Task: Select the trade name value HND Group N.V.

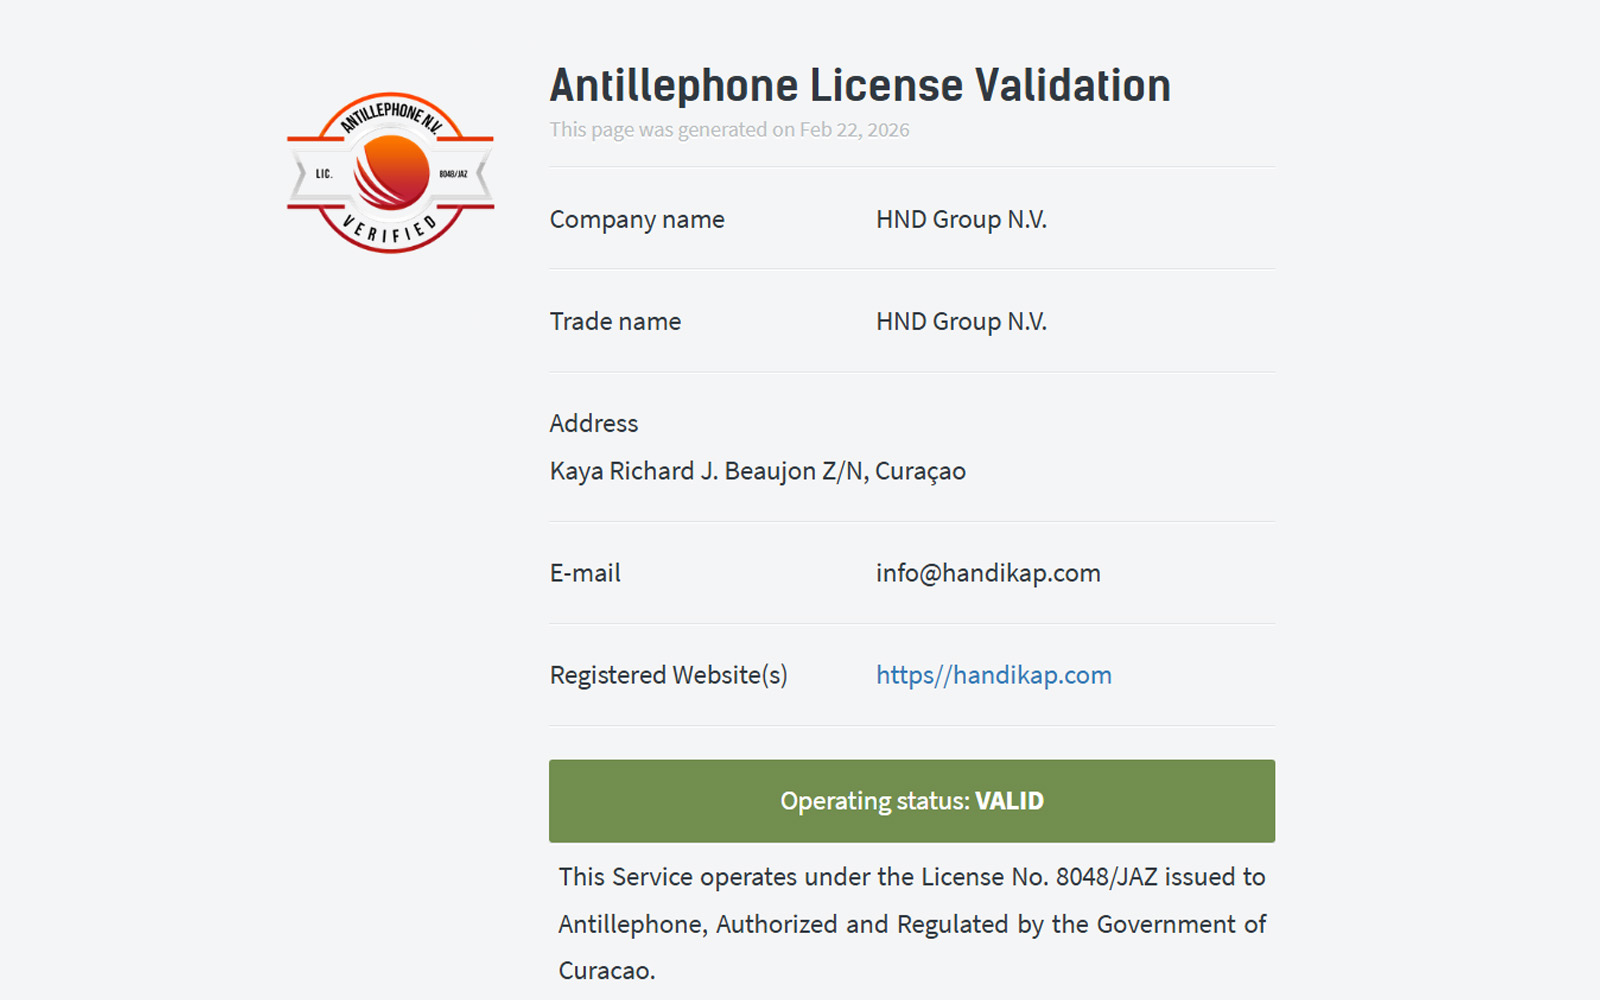Action: (961, 322)
